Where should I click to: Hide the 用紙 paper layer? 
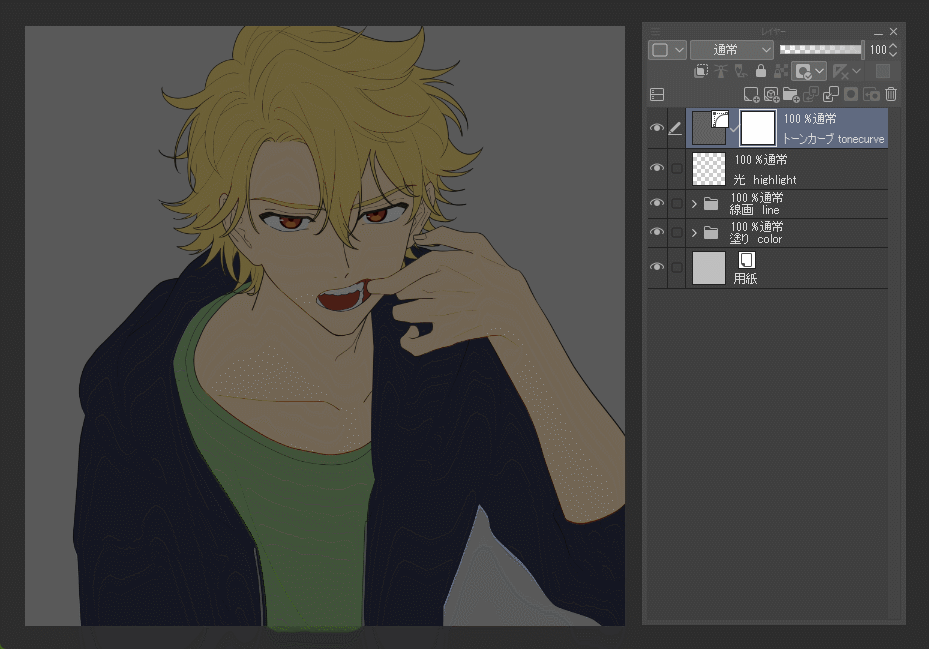tap(656, 267)
